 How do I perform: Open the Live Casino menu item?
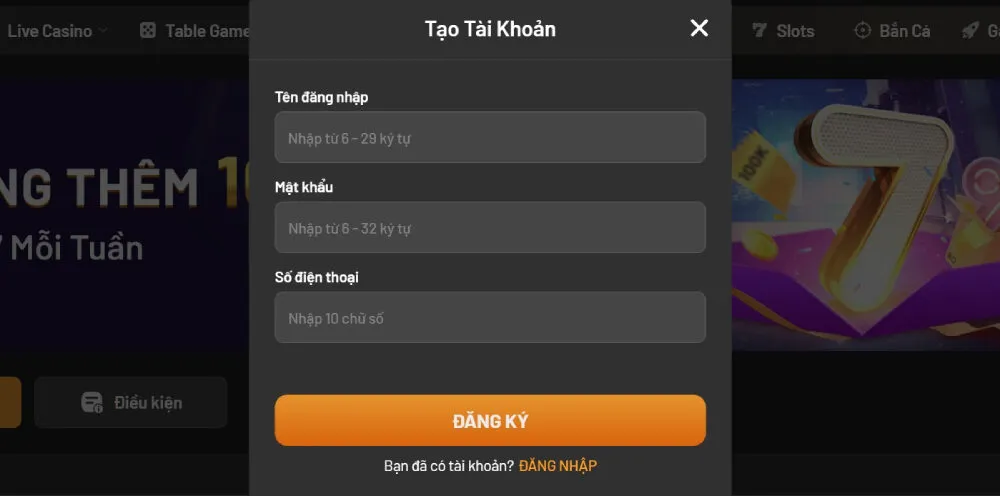pyautogui.click(x=50, y=31)
